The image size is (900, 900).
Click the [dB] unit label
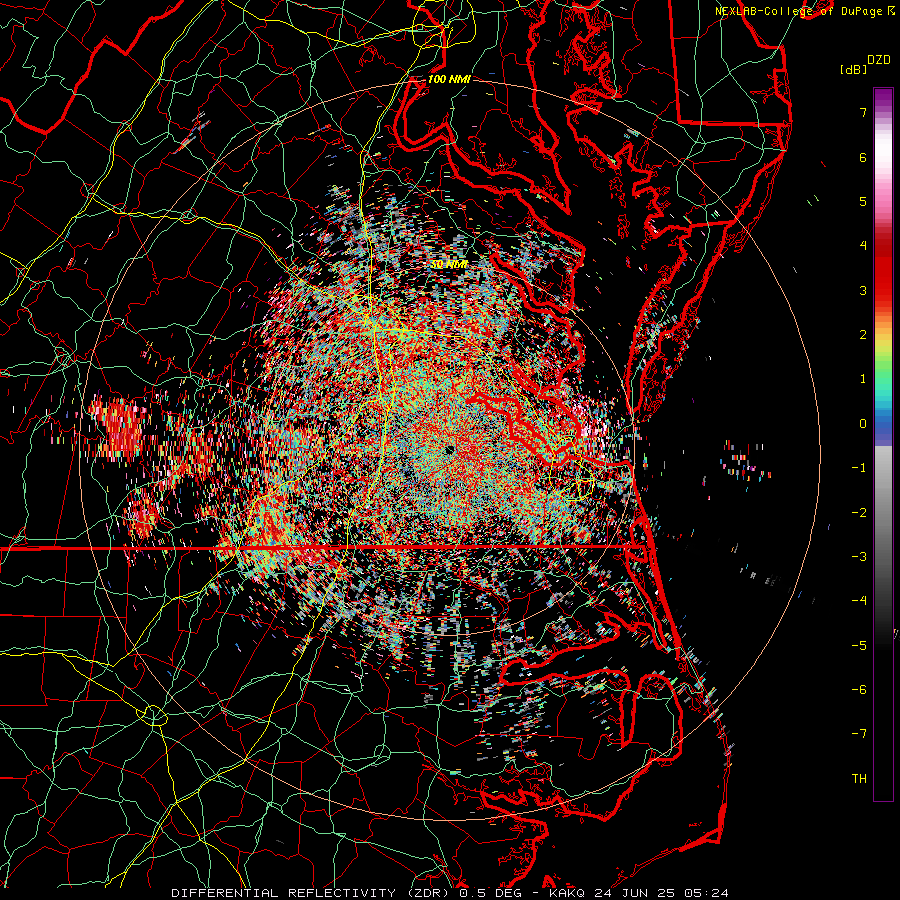coord(854,70)
